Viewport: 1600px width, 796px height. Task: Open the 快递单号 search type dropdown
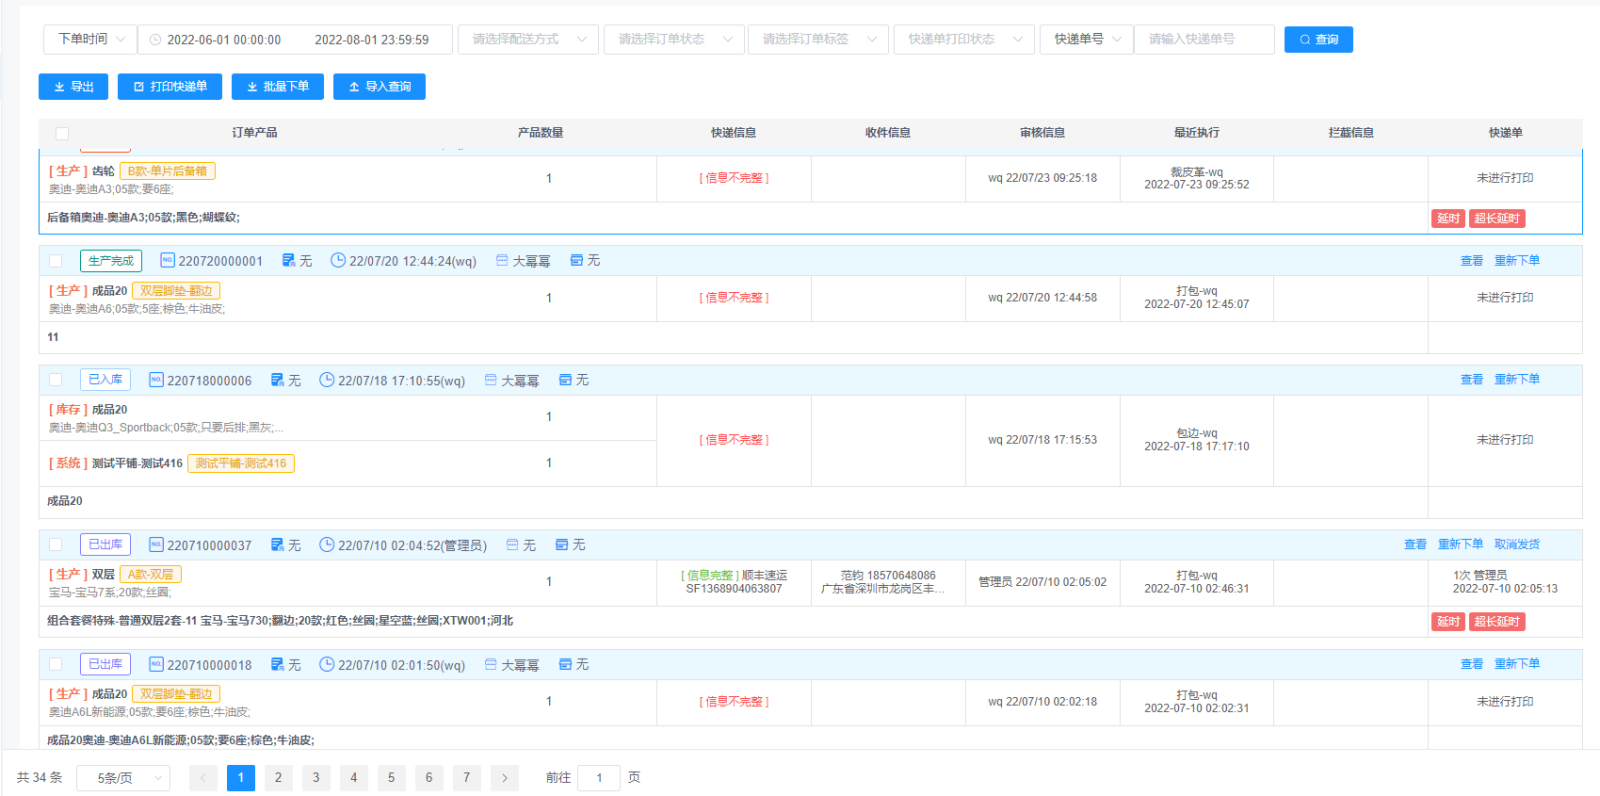pyautogui.click(x=1087, y=39)
